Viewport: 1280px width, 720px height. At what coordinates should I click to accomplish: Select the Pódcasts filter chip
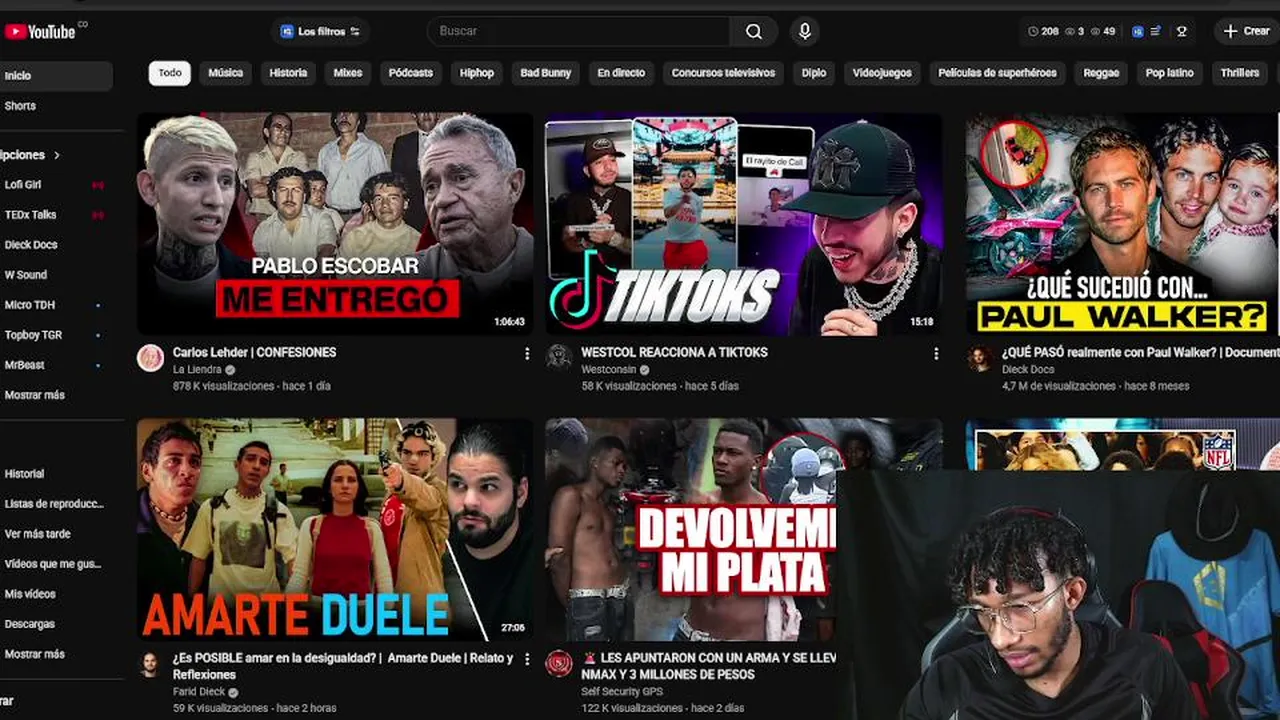click(411, 73)
